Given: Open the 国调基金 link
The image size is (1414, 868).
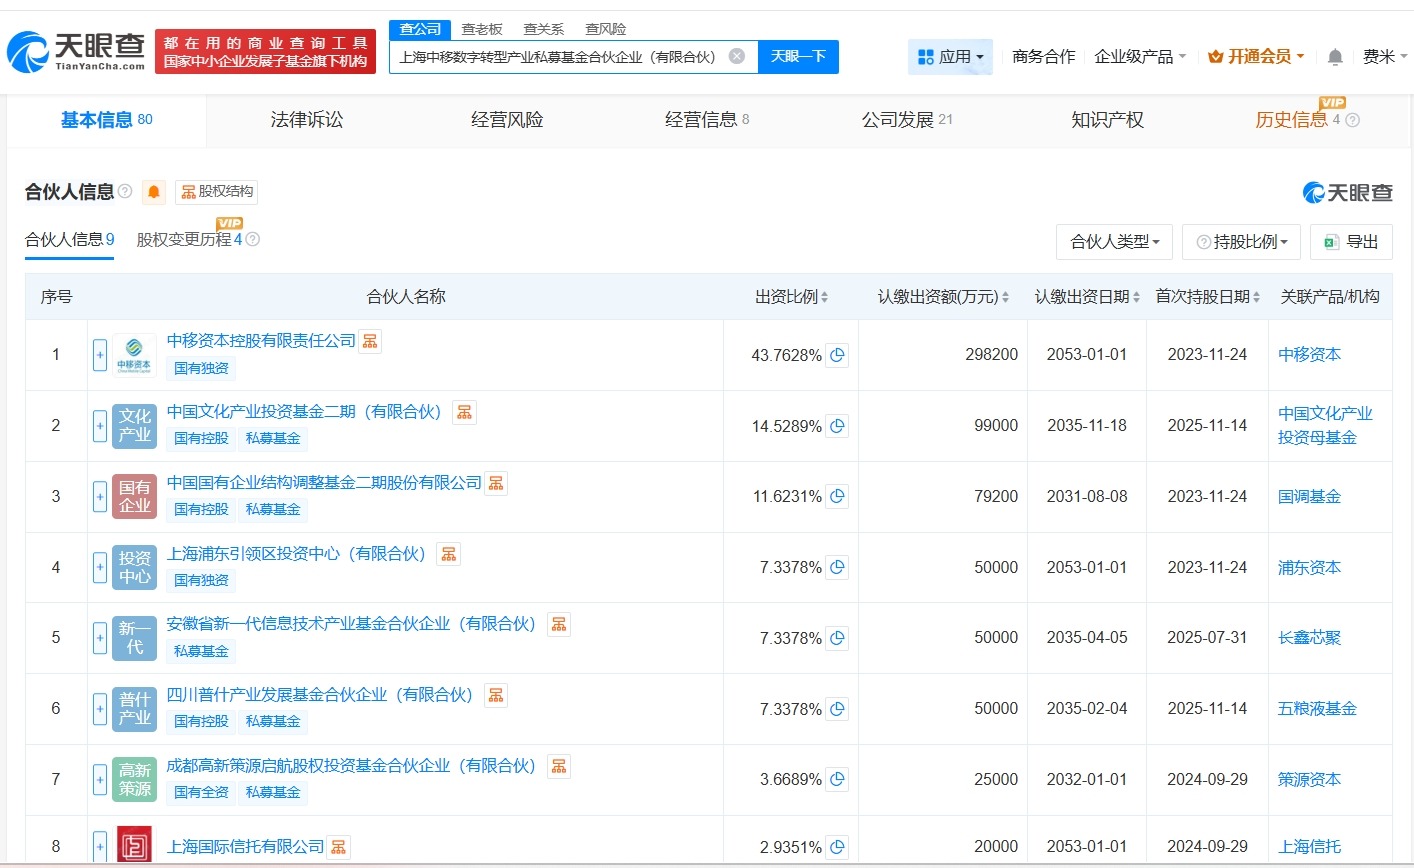Looking at the screenshot, I should [1309, 496].
